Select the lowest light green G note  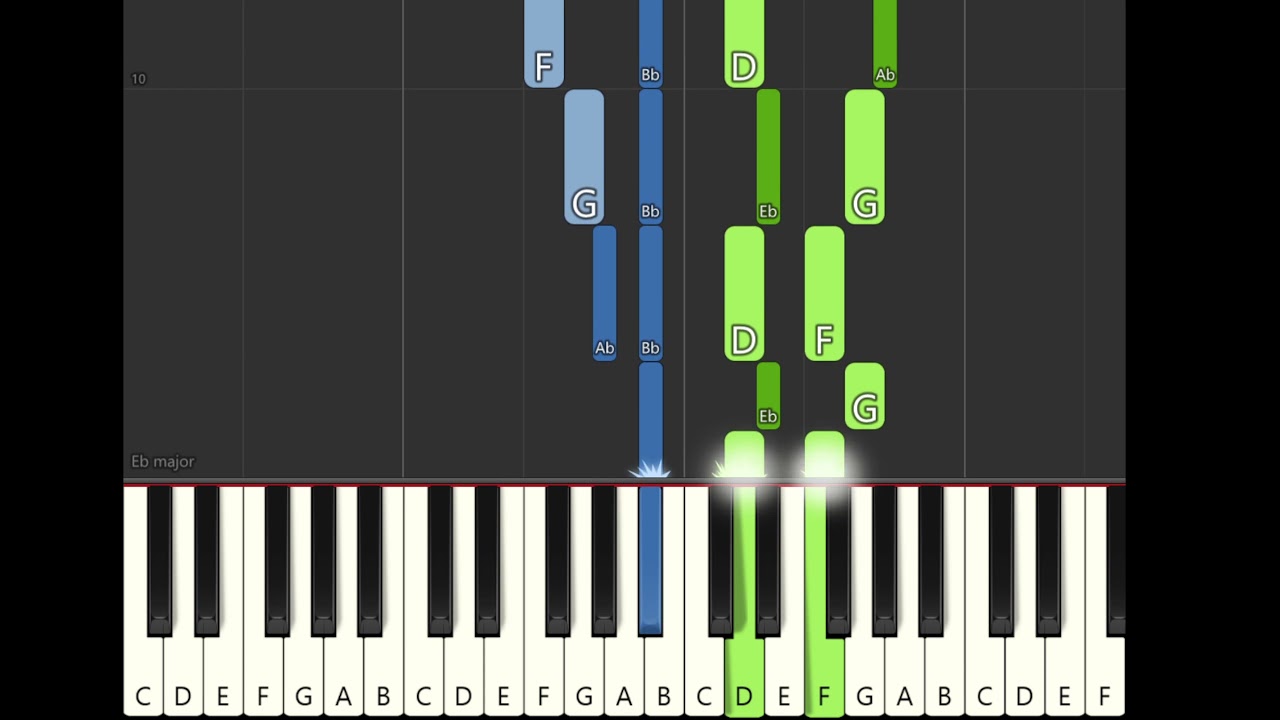(x=865, y=396)
